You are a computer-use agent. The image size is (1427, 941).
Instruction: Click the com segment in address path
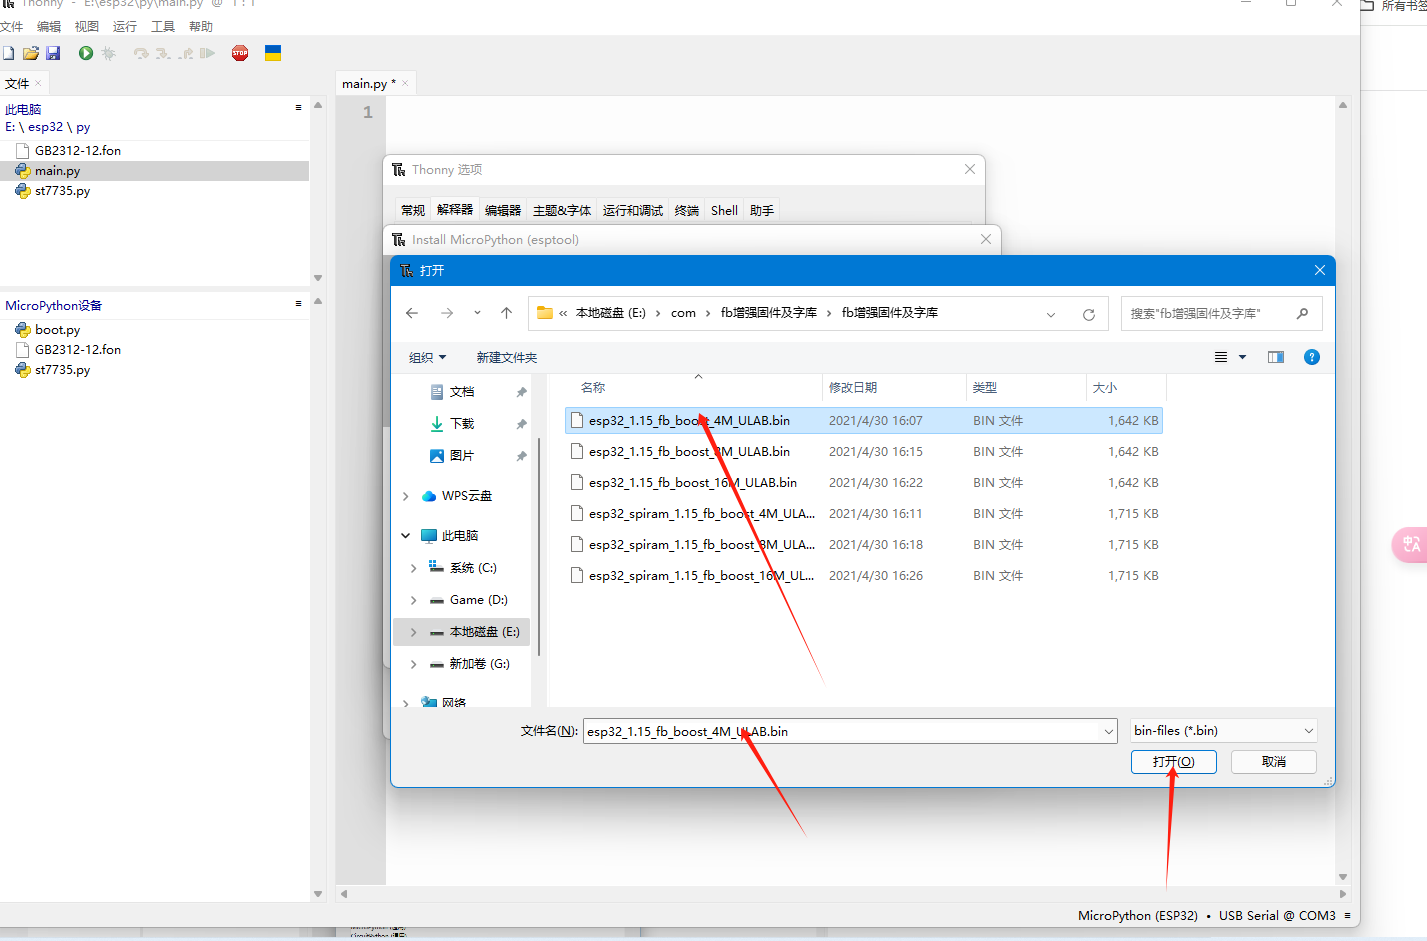coord(683,313)
